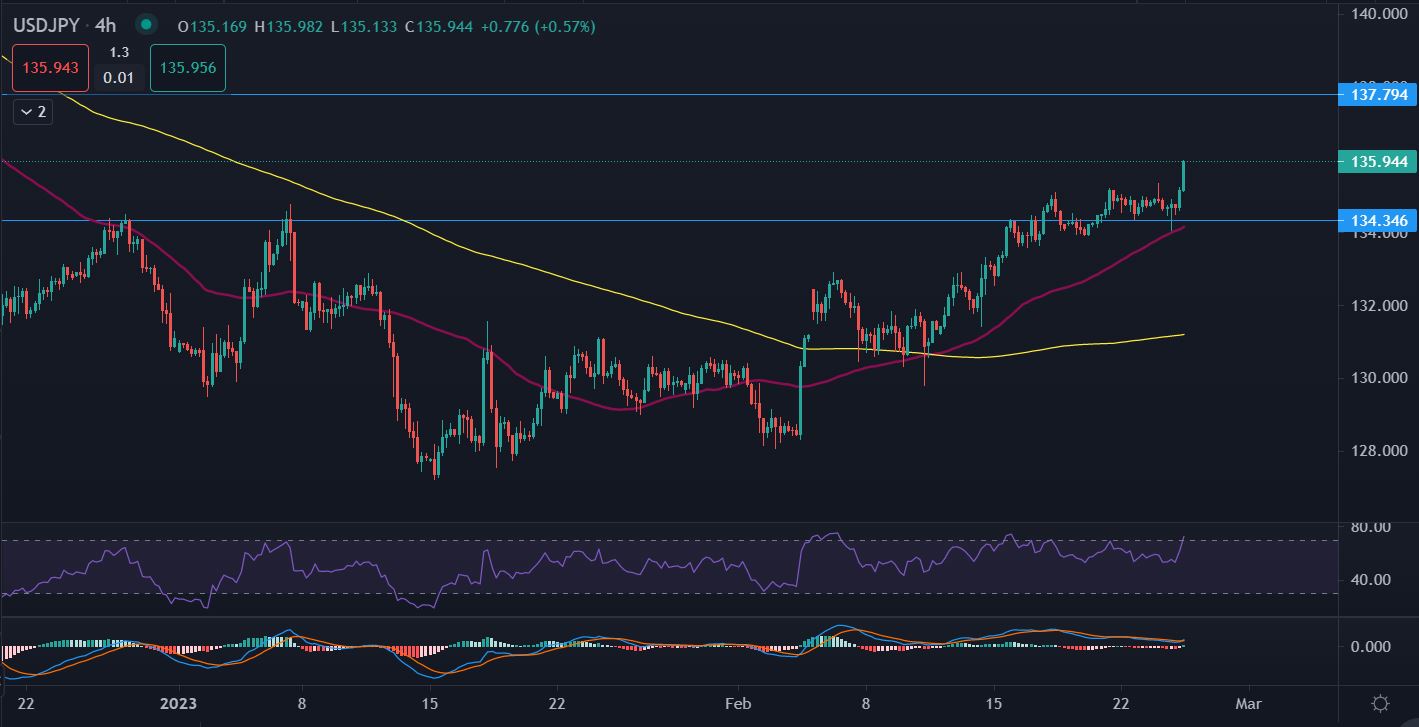Click the red 135.943 sell button
This screenshot has height=727, width=1419.
point(51,69)
